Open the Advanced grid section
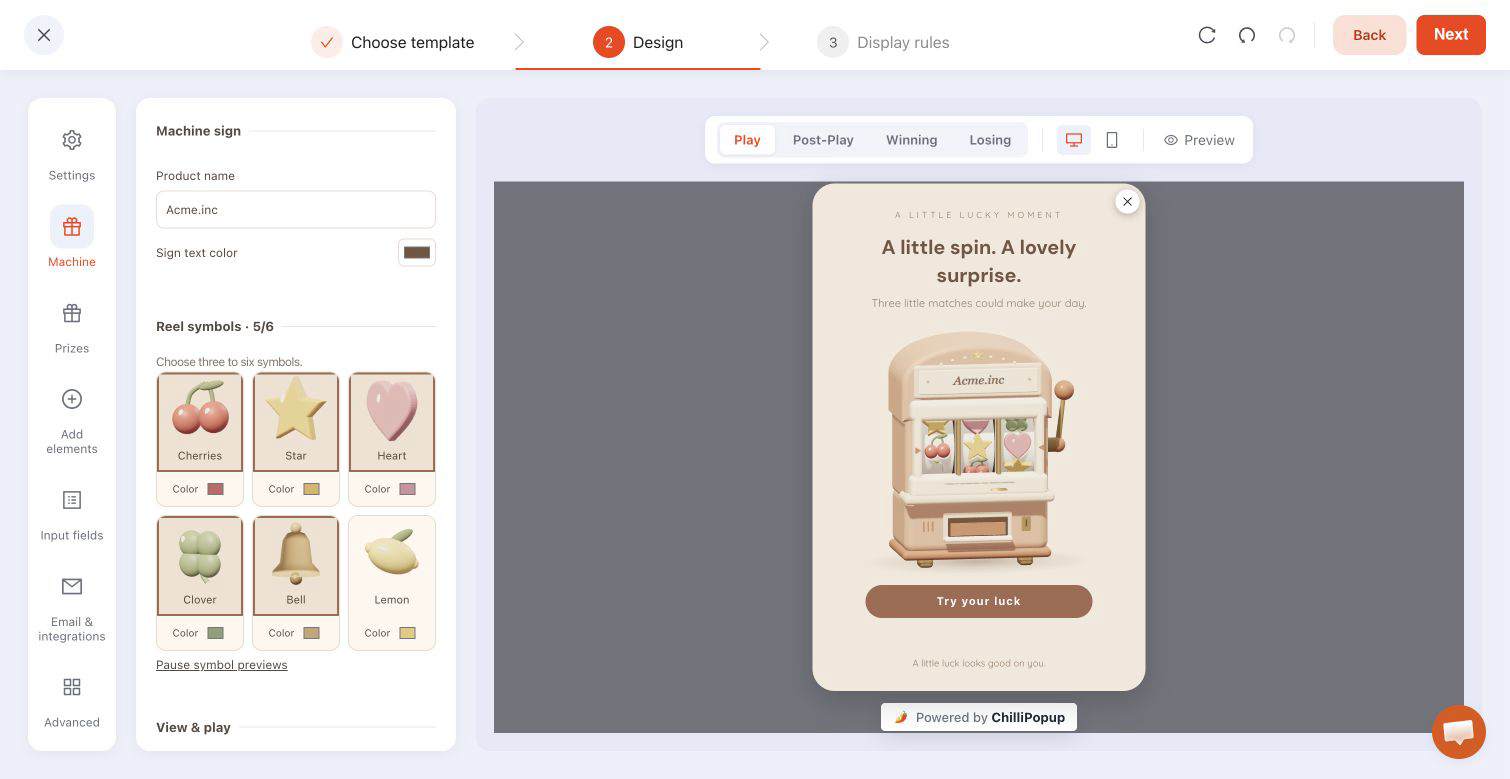This screenshot has height=779, width=1510. point(72,702)
